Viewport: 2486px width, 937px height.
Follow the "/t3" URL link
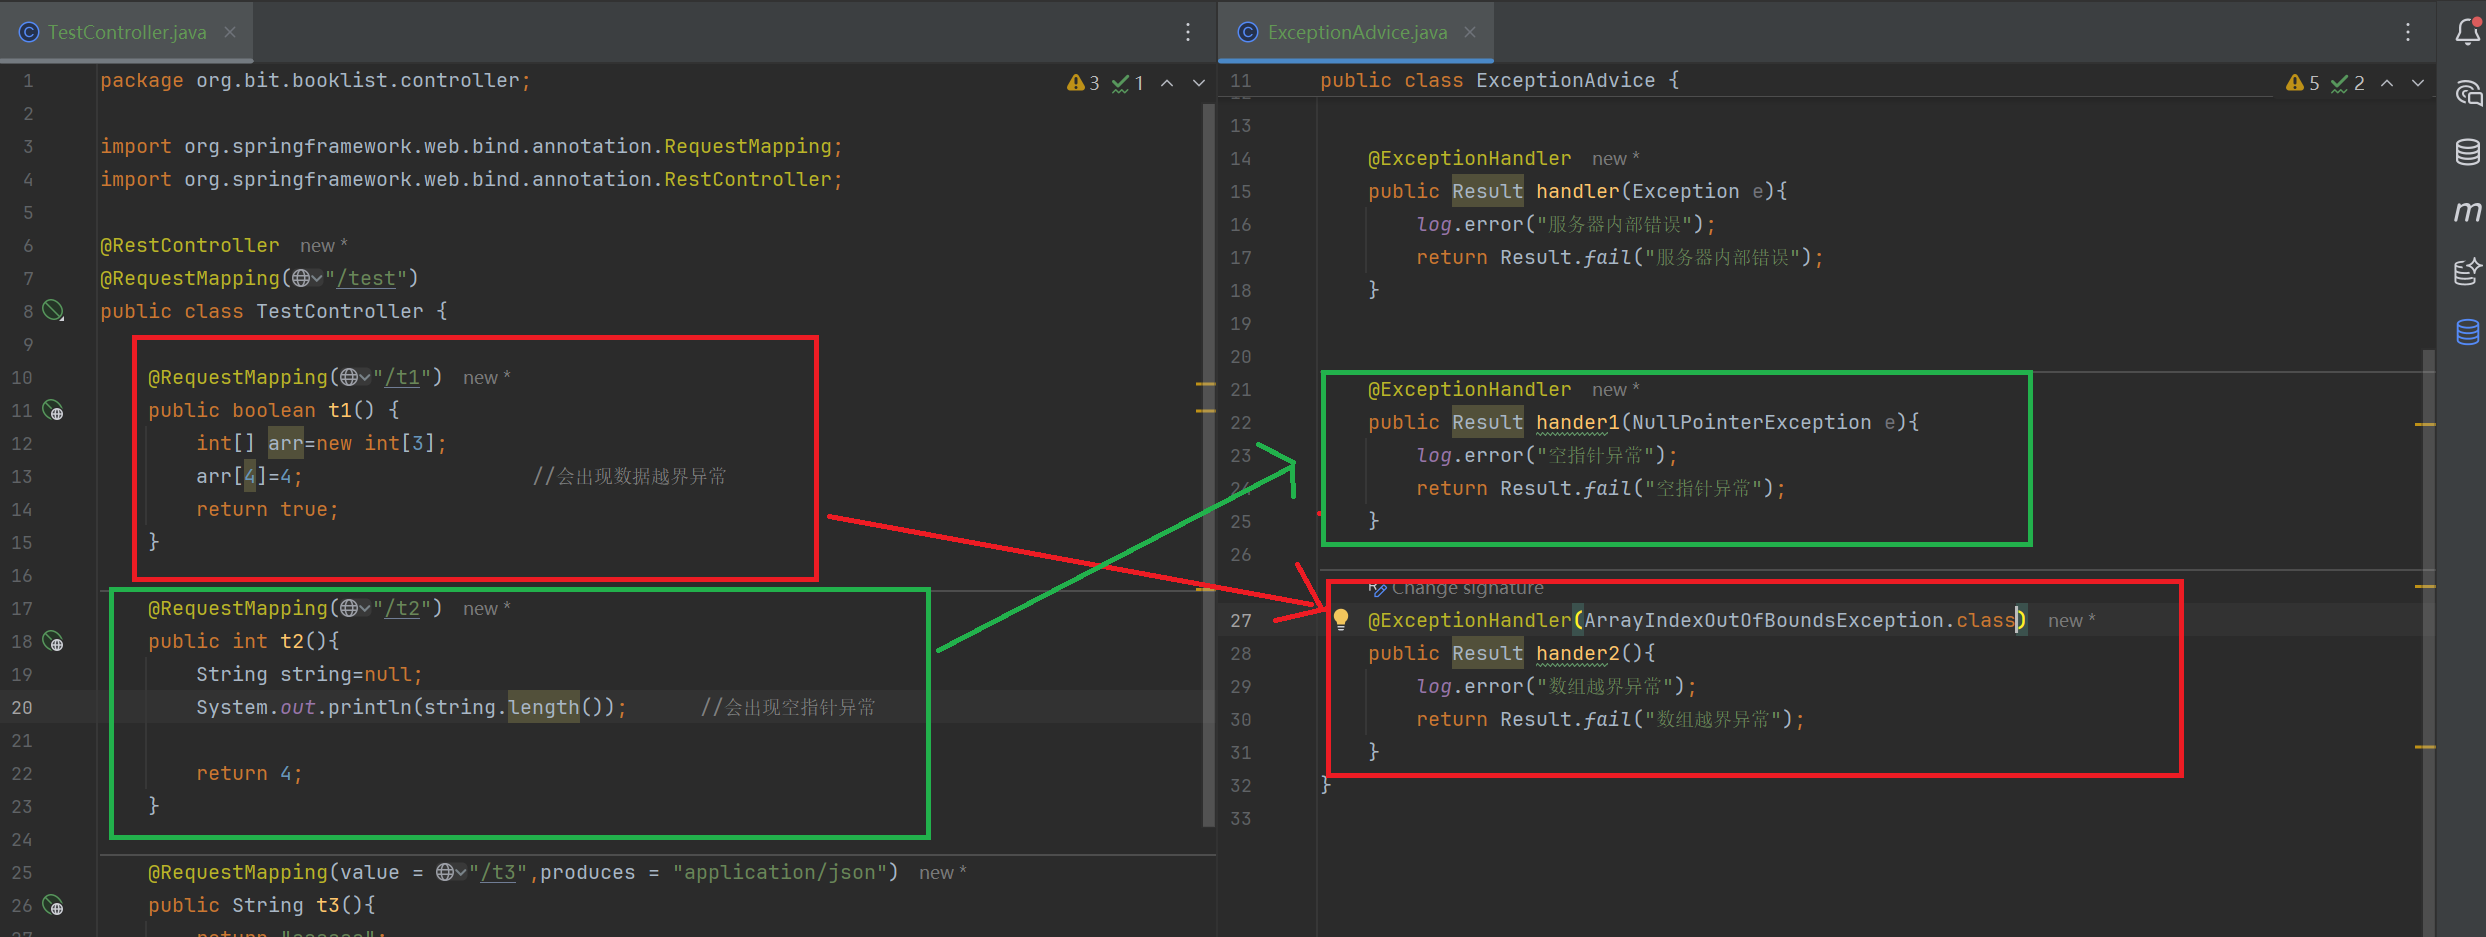(x=498, y=872)
